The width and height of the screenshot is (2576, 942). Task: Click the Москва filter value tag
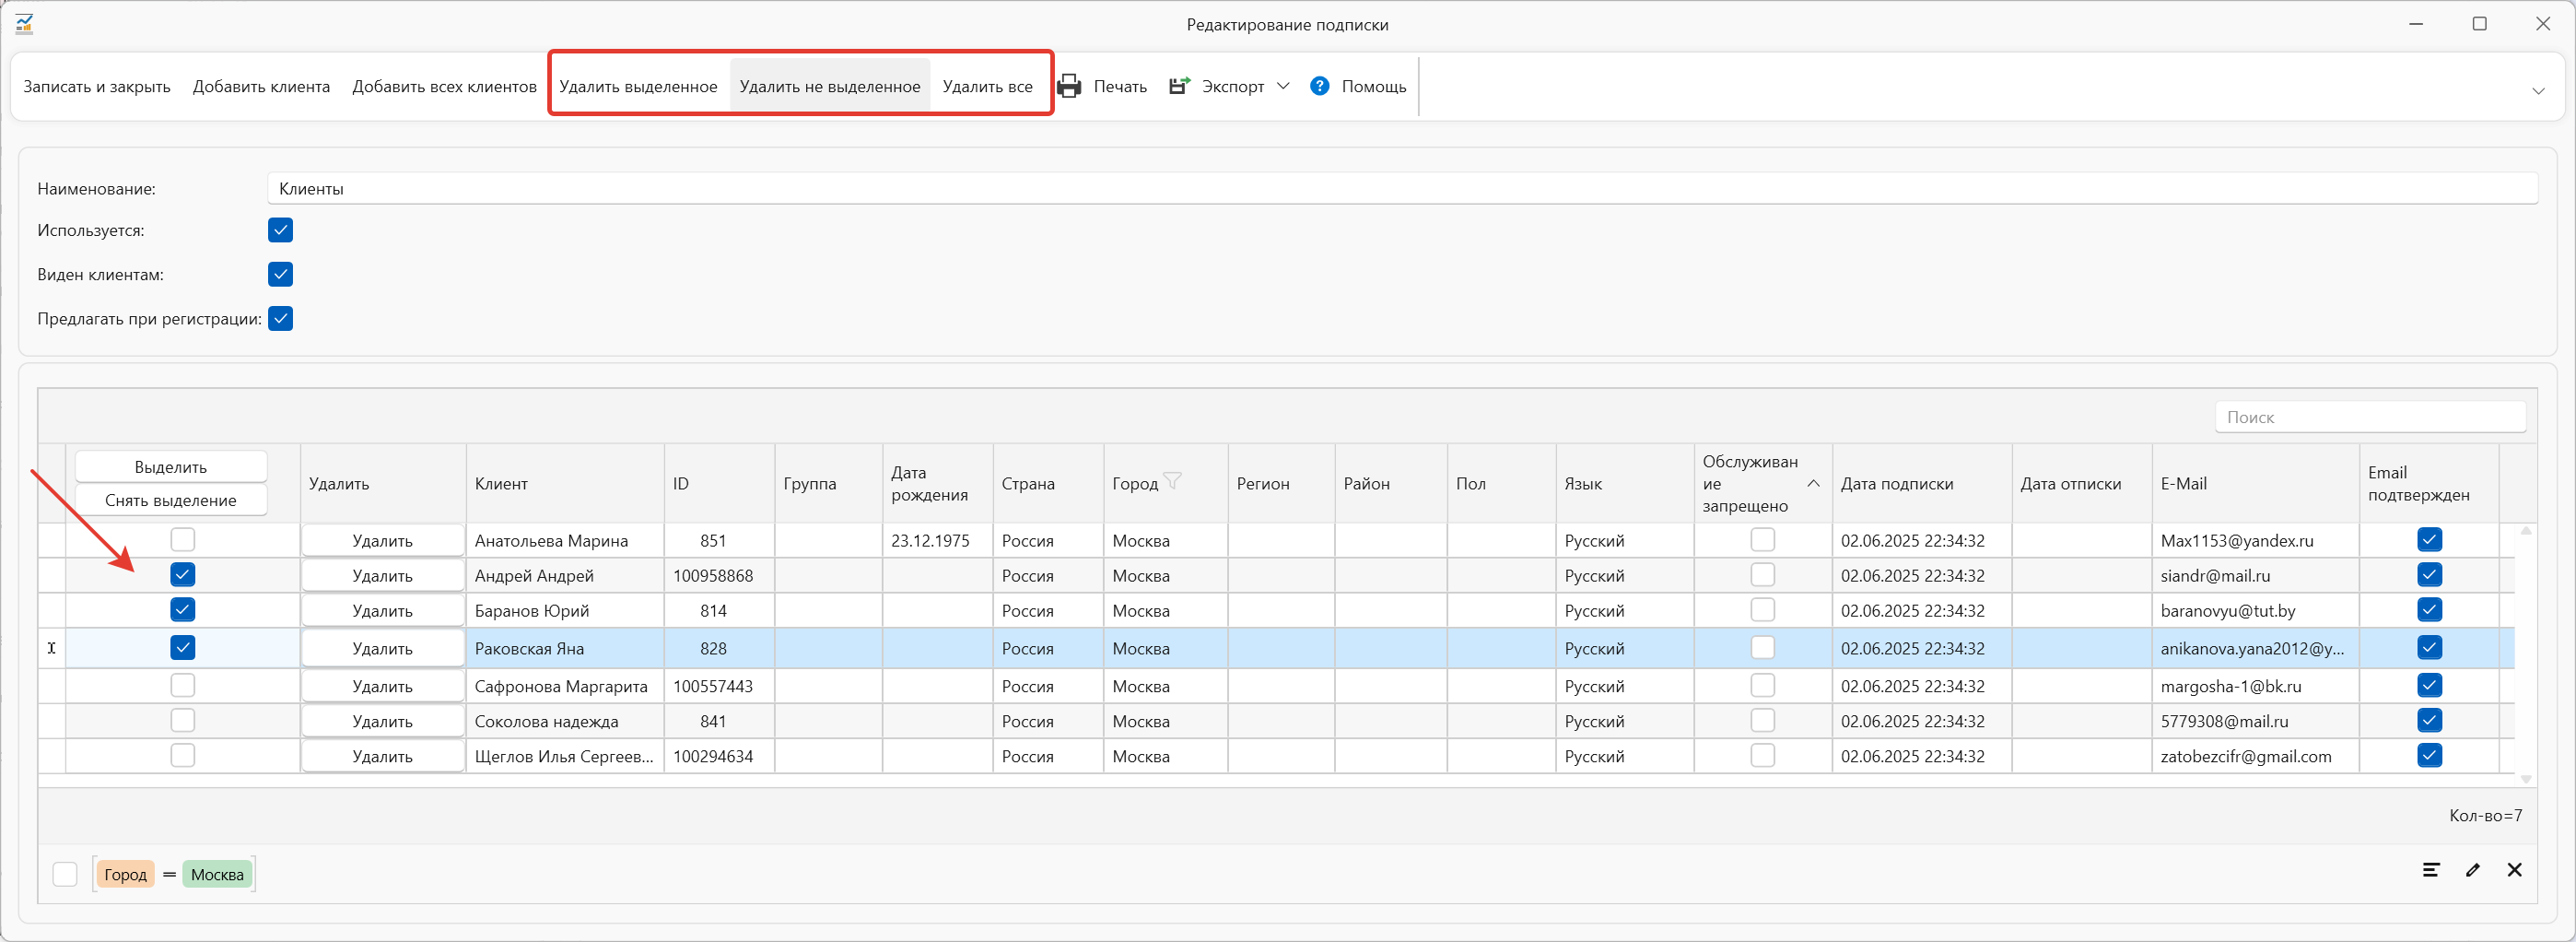point(217,875)
